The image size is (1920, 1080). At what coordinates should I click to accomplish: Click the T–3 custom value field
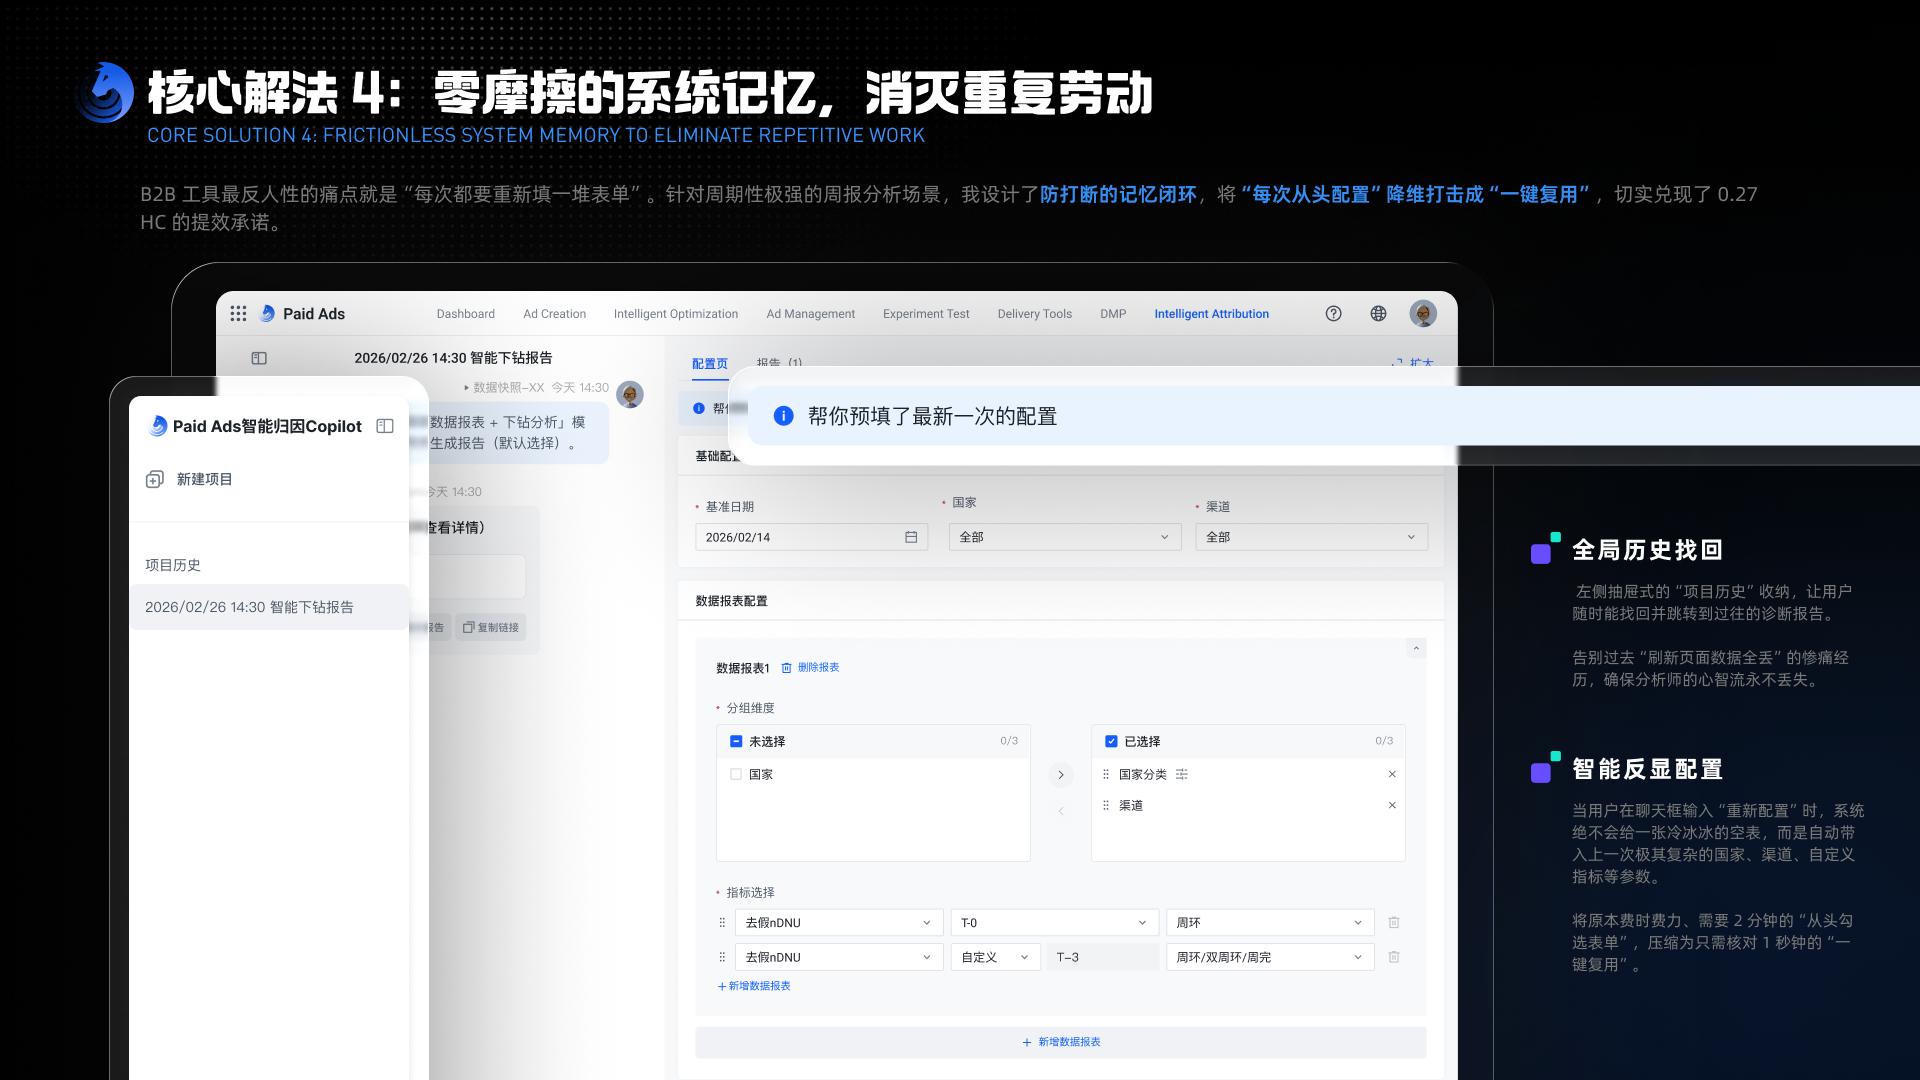point(1103,958)
